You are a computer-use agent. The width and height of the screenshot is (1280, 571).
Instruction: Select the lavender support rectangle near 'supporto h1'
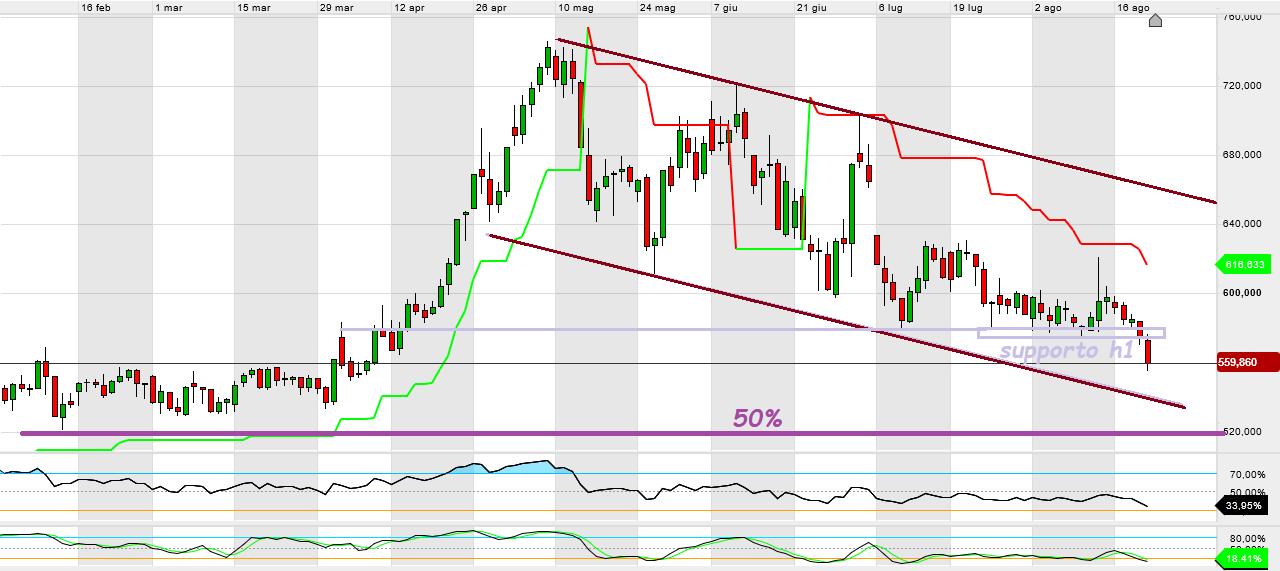(x=1071, y=333)
